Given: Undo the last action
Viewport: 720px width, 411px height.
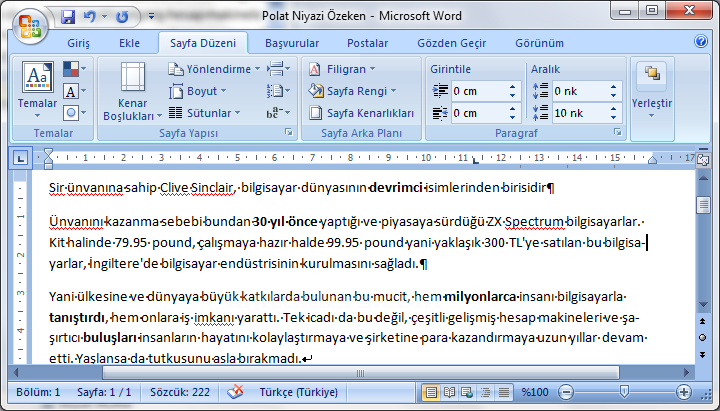Looking at the screenshot, I should click(x=90, y=17).
